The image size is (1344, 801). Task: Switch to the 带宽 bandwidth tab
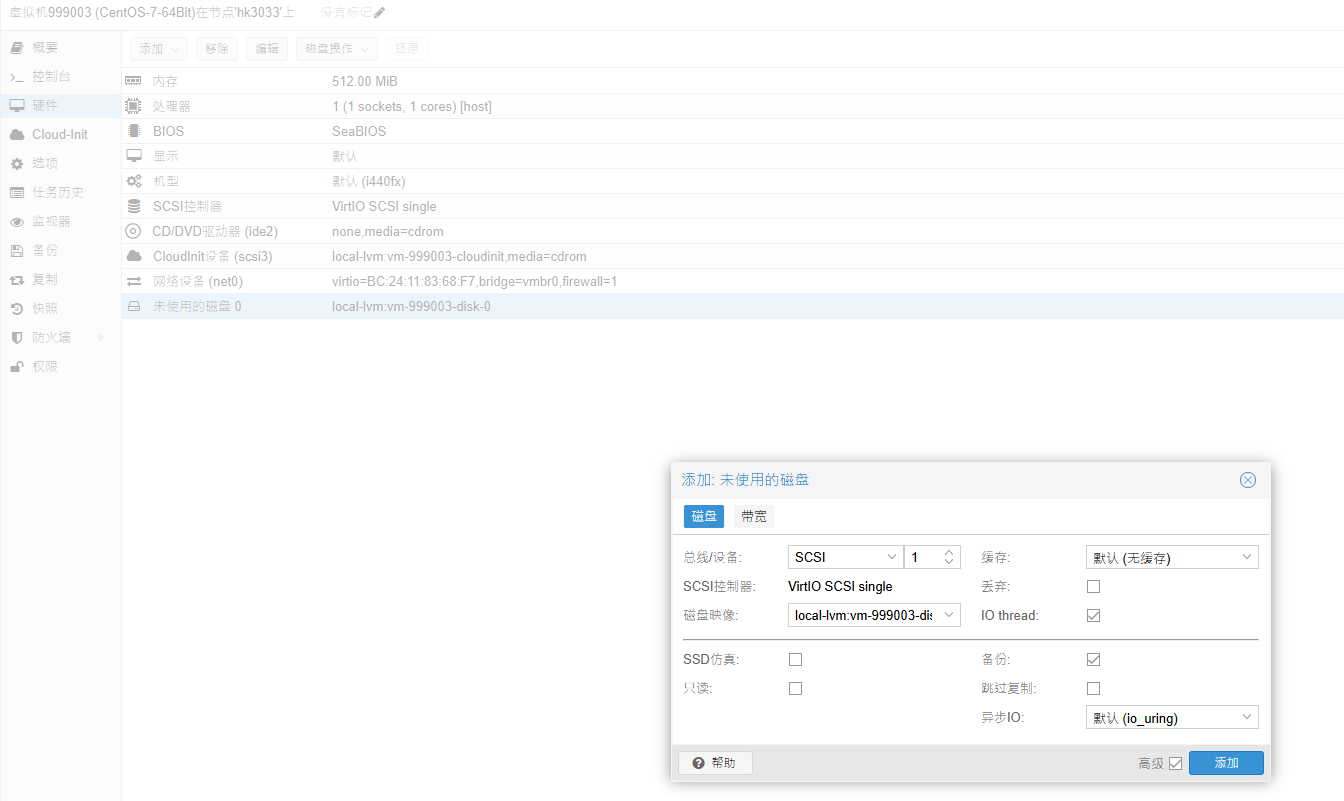coord(754,516)
